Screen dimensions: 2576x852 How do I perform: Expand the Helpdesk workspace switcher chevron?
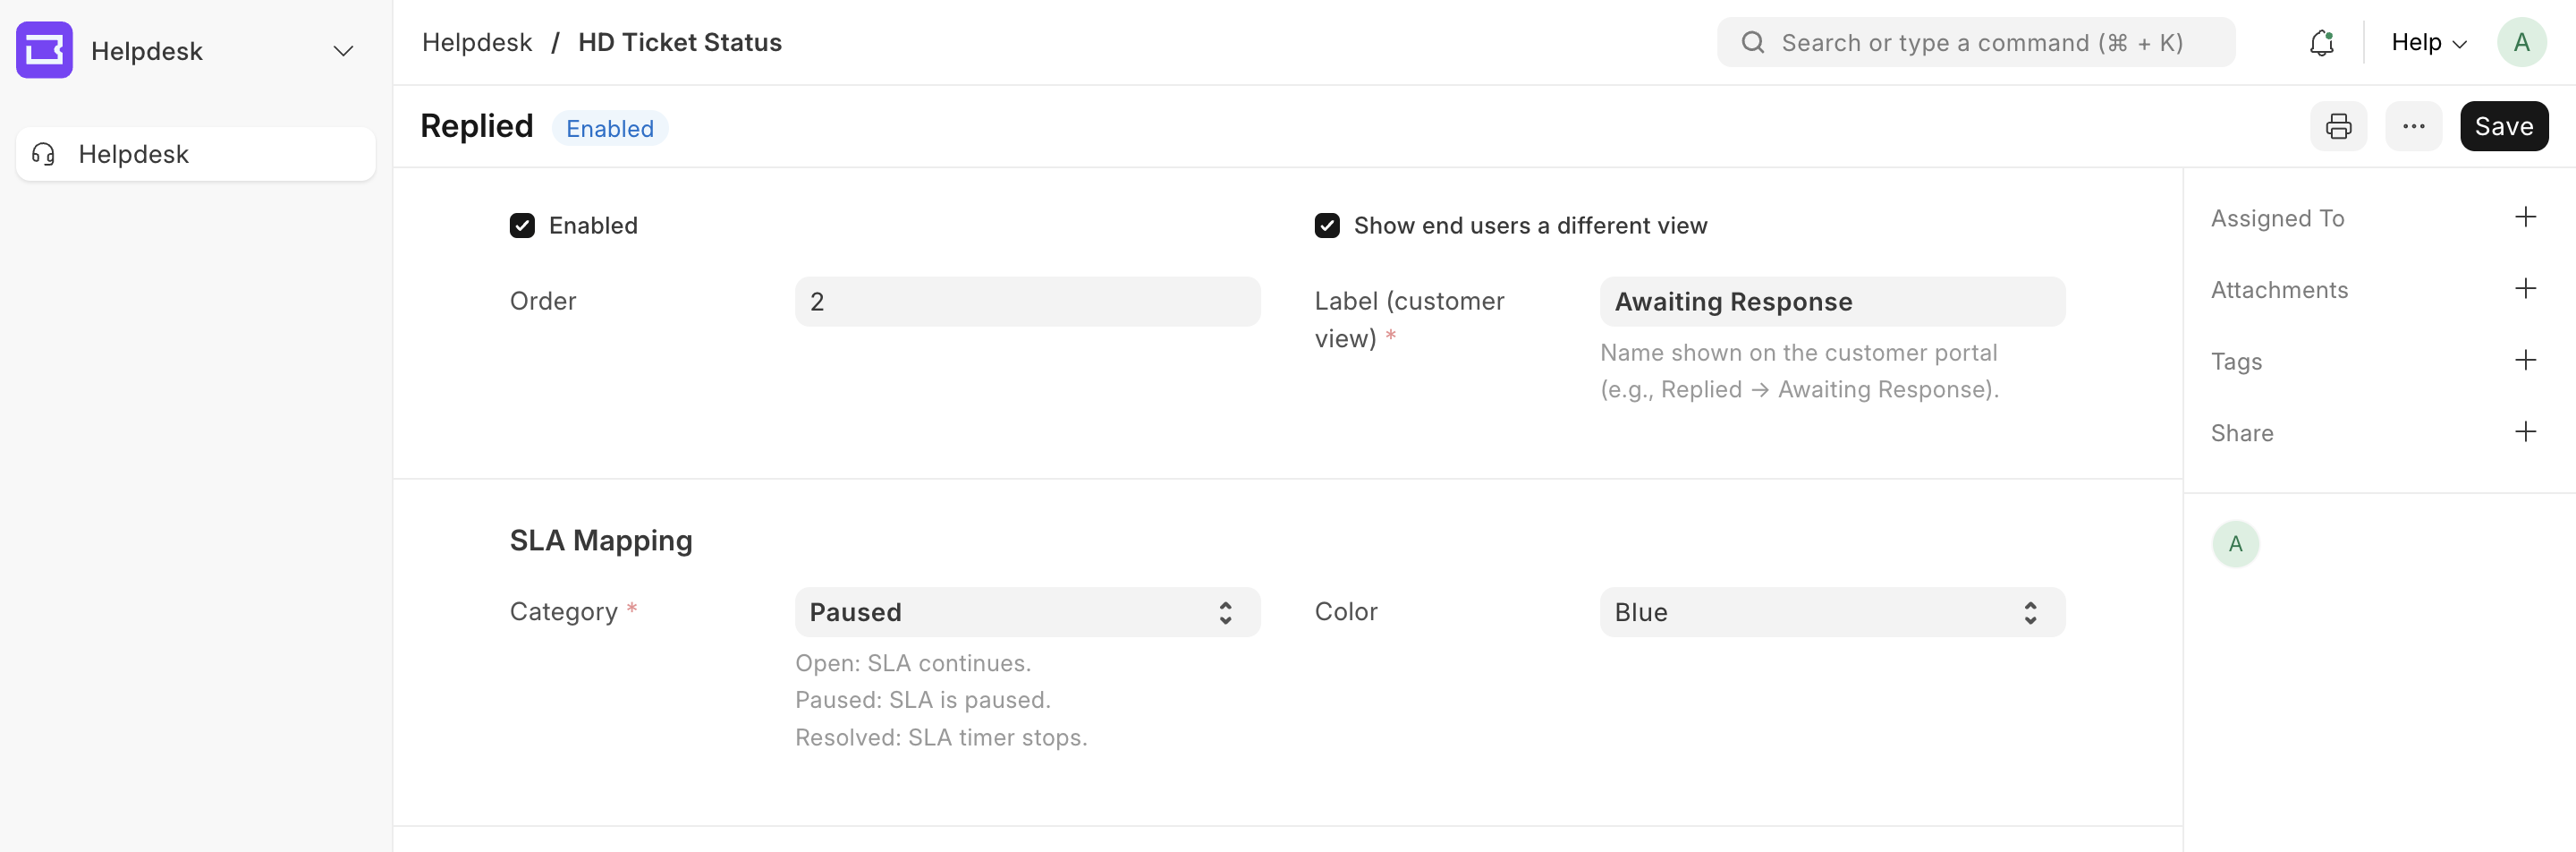[x=343, y=51]
